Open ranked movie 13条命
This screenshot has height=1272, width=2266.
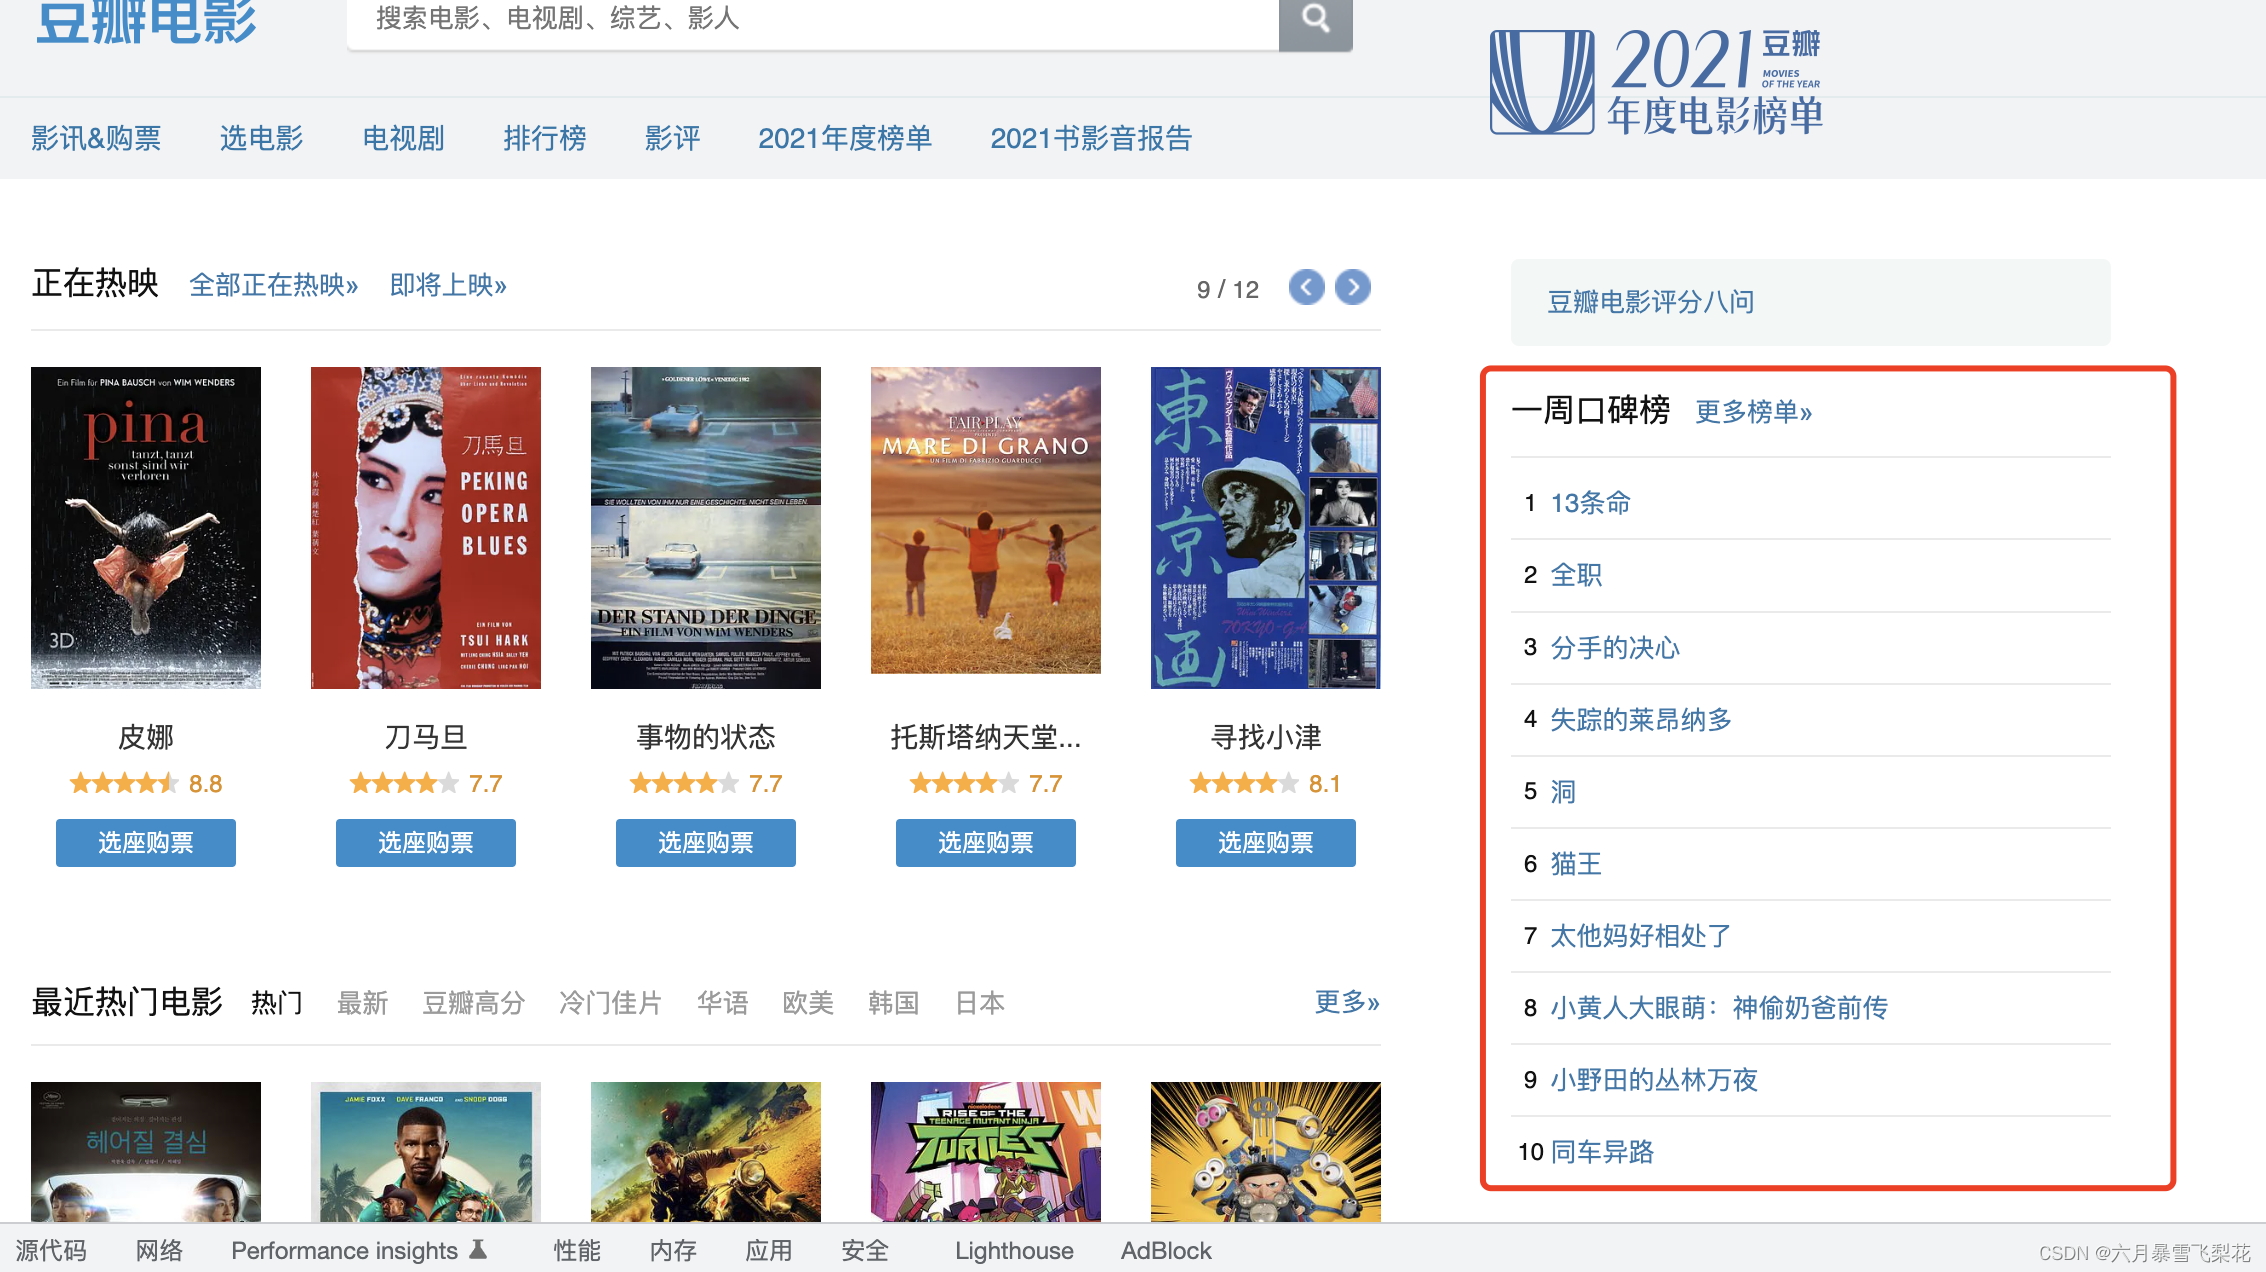(x=1591, y=503)
